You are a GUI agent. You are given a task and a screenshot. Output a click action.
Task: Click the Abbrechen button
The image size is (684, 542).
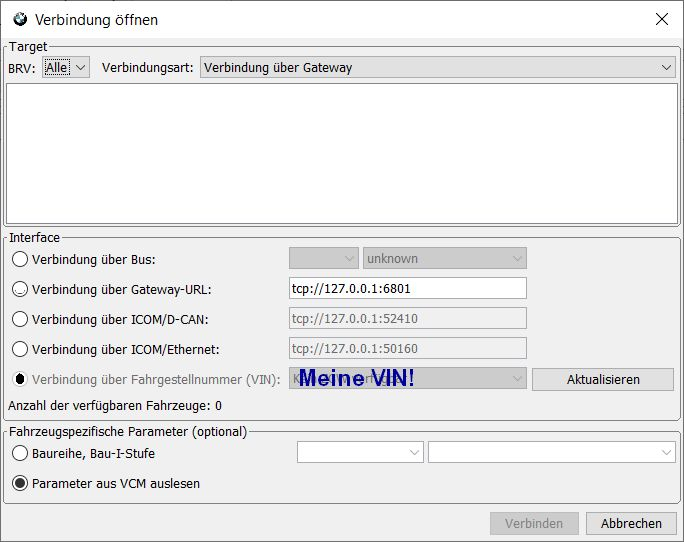631,523
